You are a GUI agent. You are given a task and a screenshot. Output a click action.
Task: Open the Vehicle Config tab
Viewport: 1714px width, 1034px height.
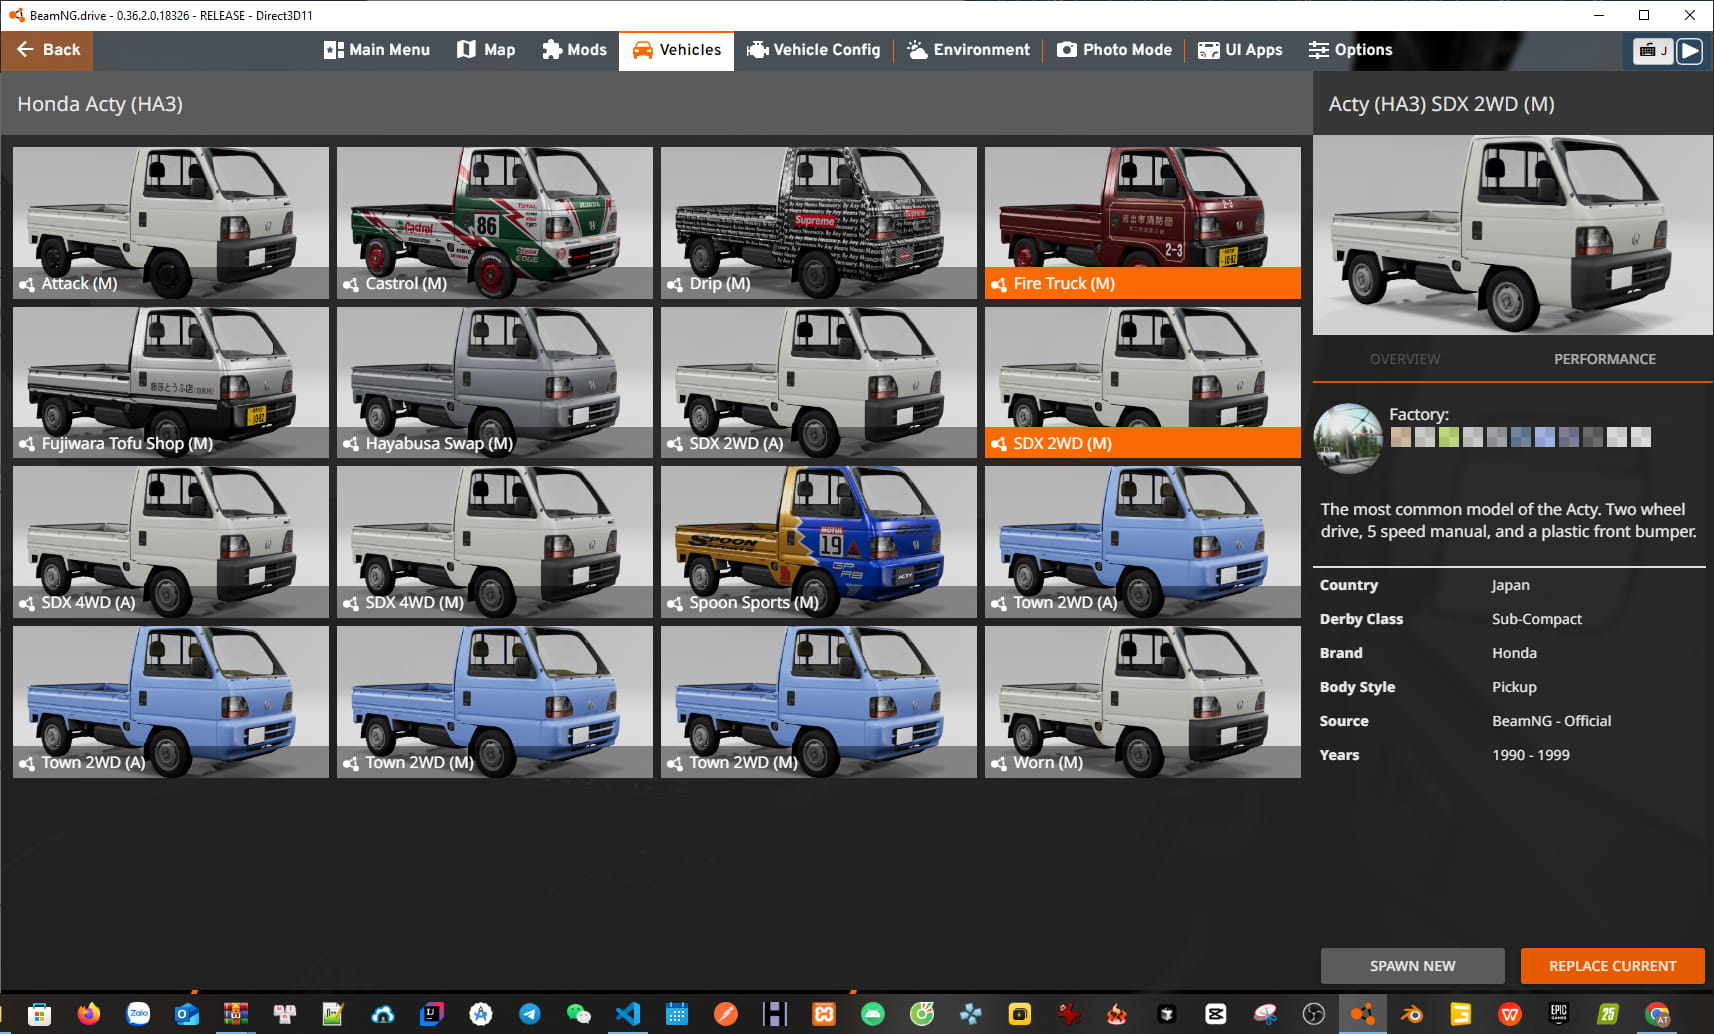pos(813,50)
